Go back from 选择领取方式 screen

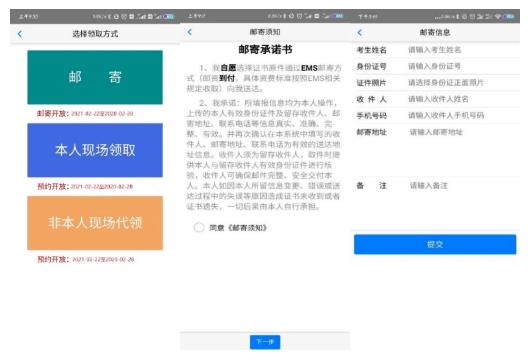pos(20,34)
